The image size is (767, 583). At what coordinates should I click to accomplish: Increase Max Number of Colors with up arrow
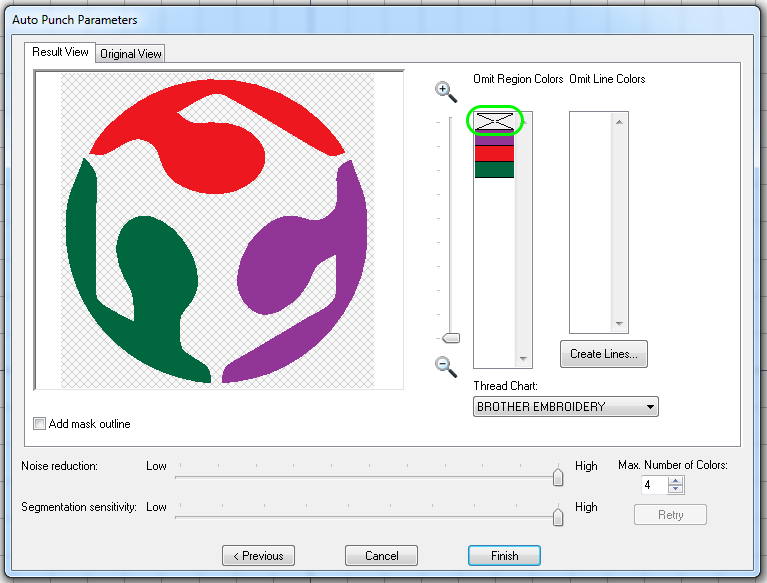pos(676,481)
